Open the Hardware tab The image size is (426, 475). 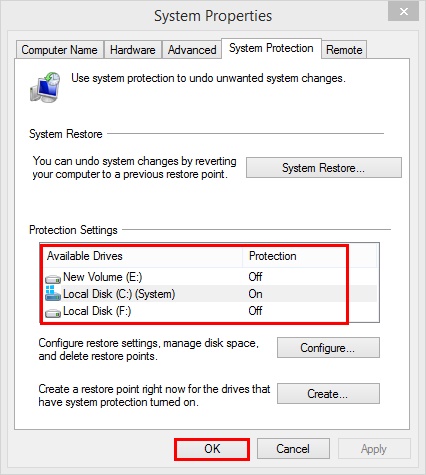point(133,50)
